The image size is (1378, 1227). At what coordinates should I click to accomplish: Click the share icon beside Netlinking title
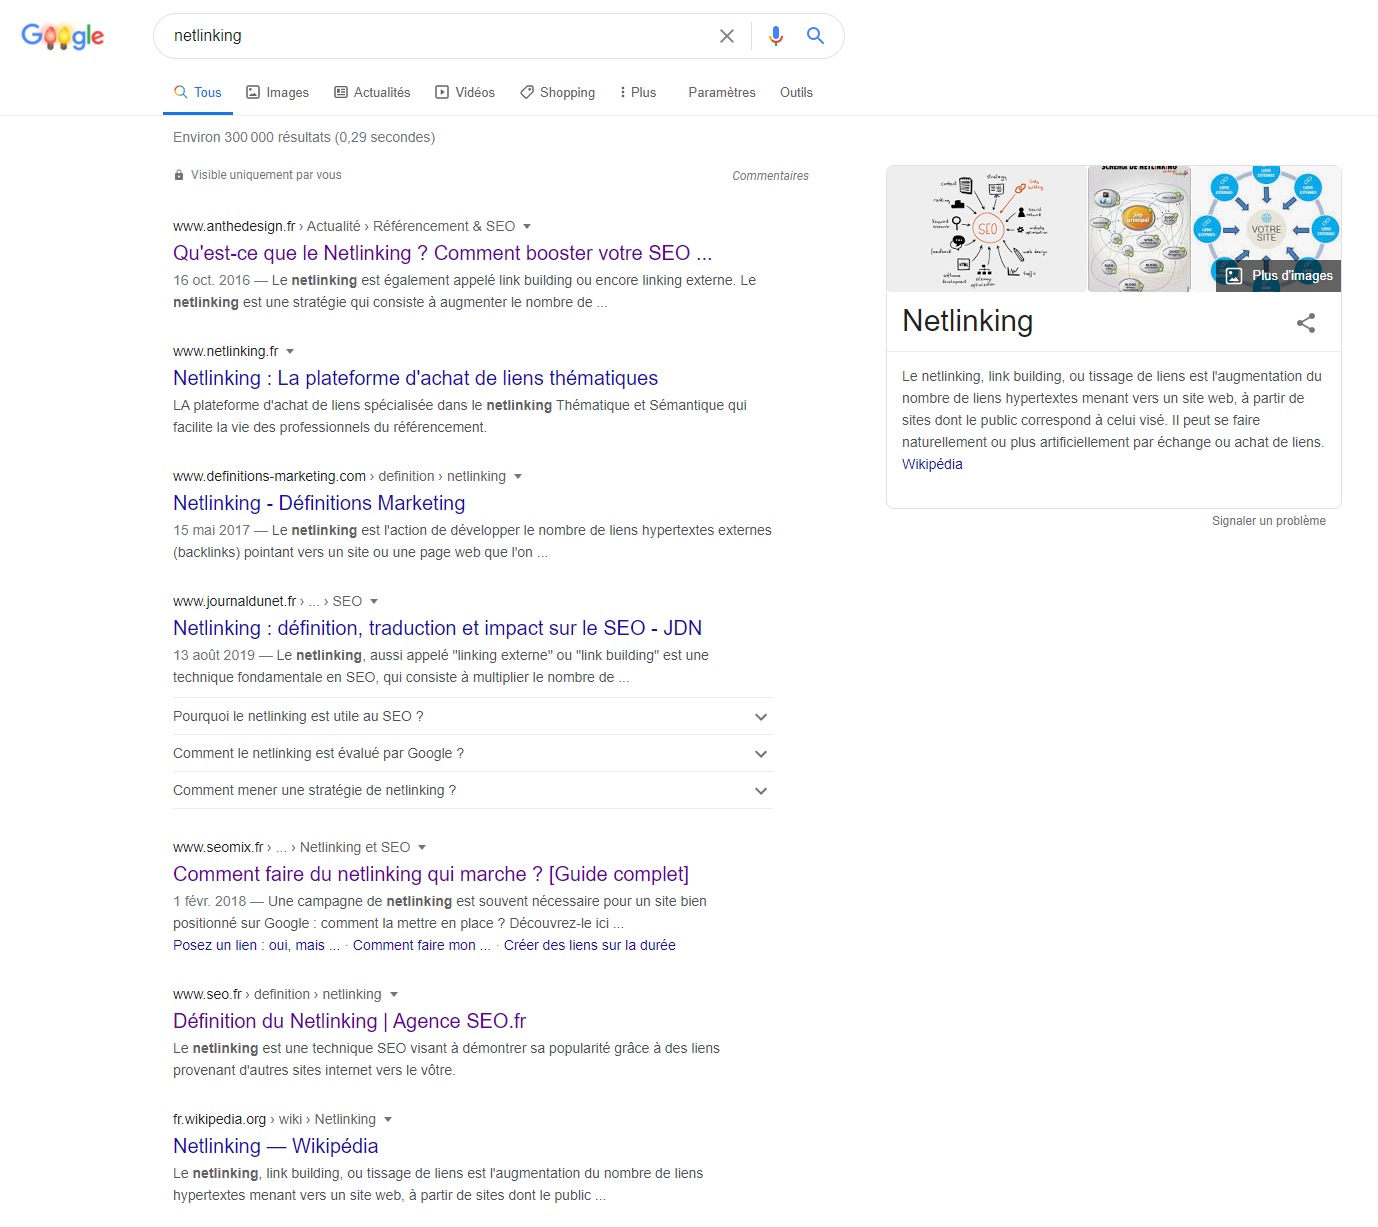(1306, 323)
